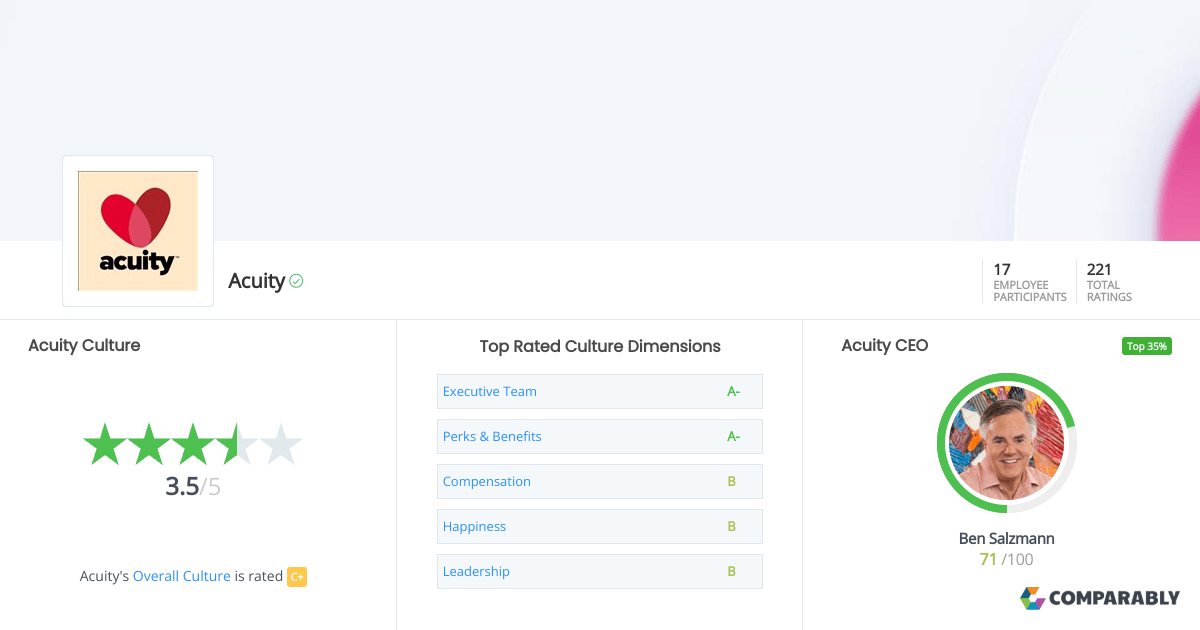Click the Top Rated Culture Dimensions heading
The width and height of the screenshot is (1200, 630).
click(x=600, y=346)
